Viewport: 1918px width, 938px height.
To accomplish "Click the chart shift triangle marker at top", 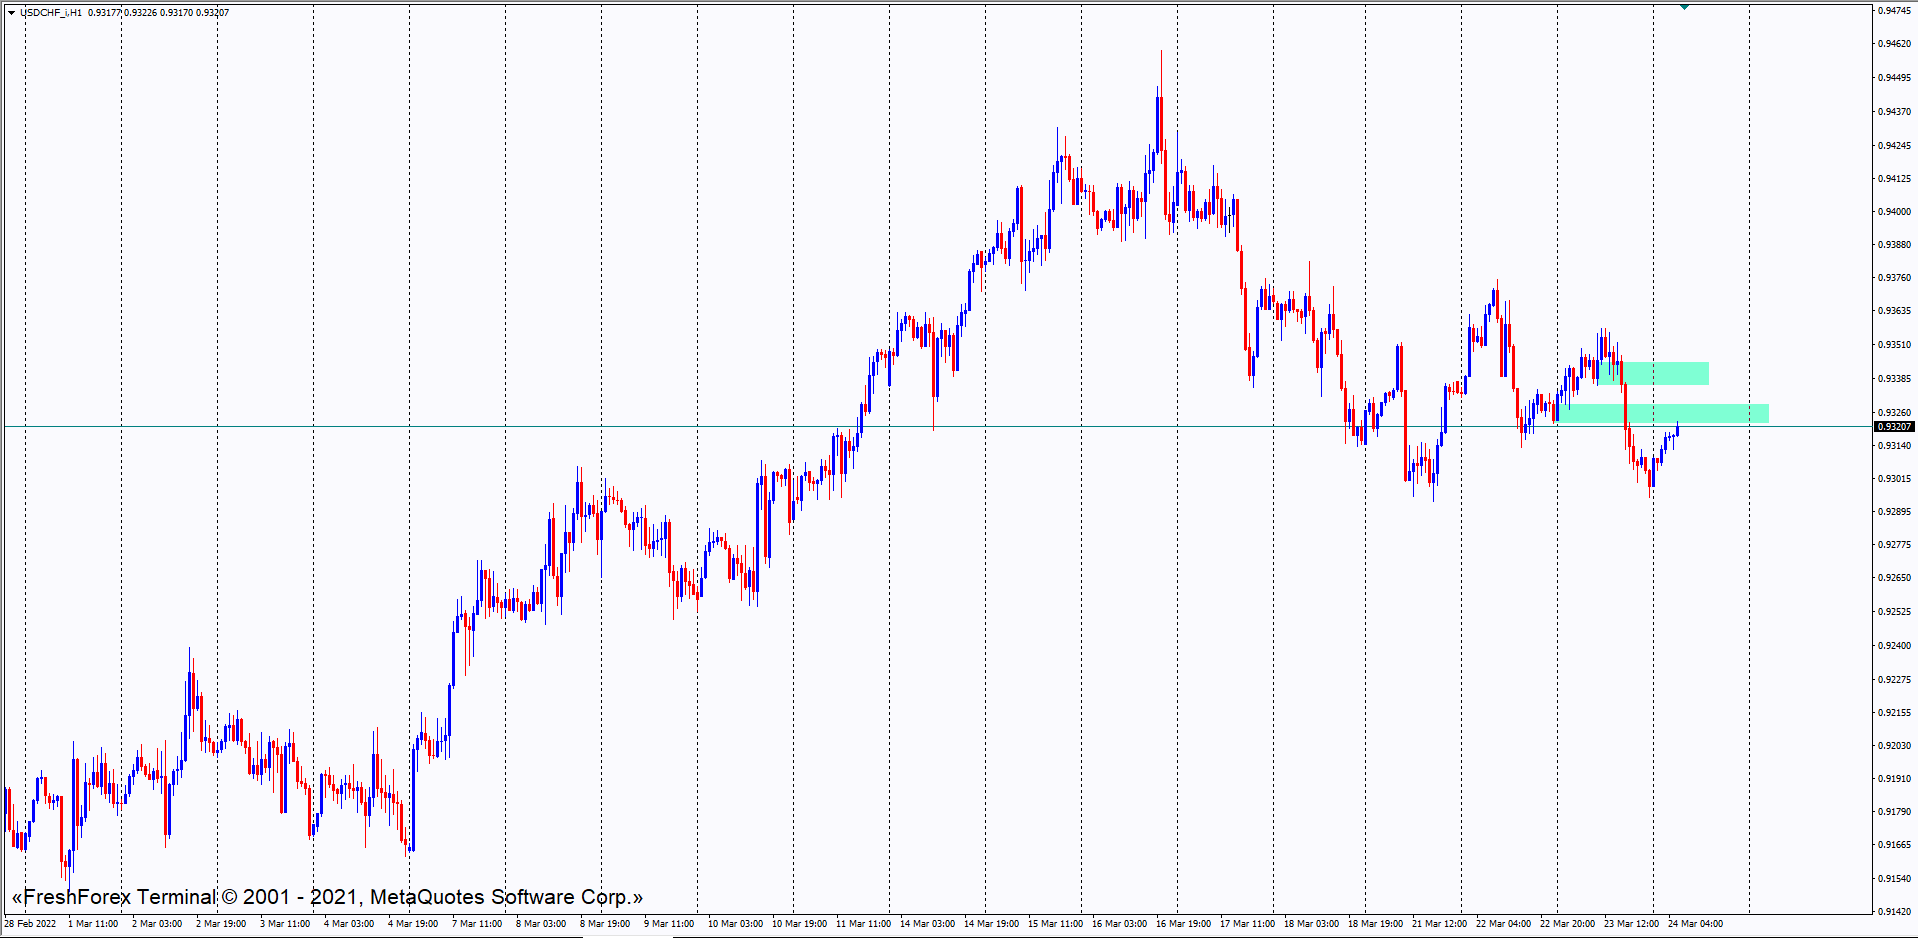I will (x=1684, y=7).
